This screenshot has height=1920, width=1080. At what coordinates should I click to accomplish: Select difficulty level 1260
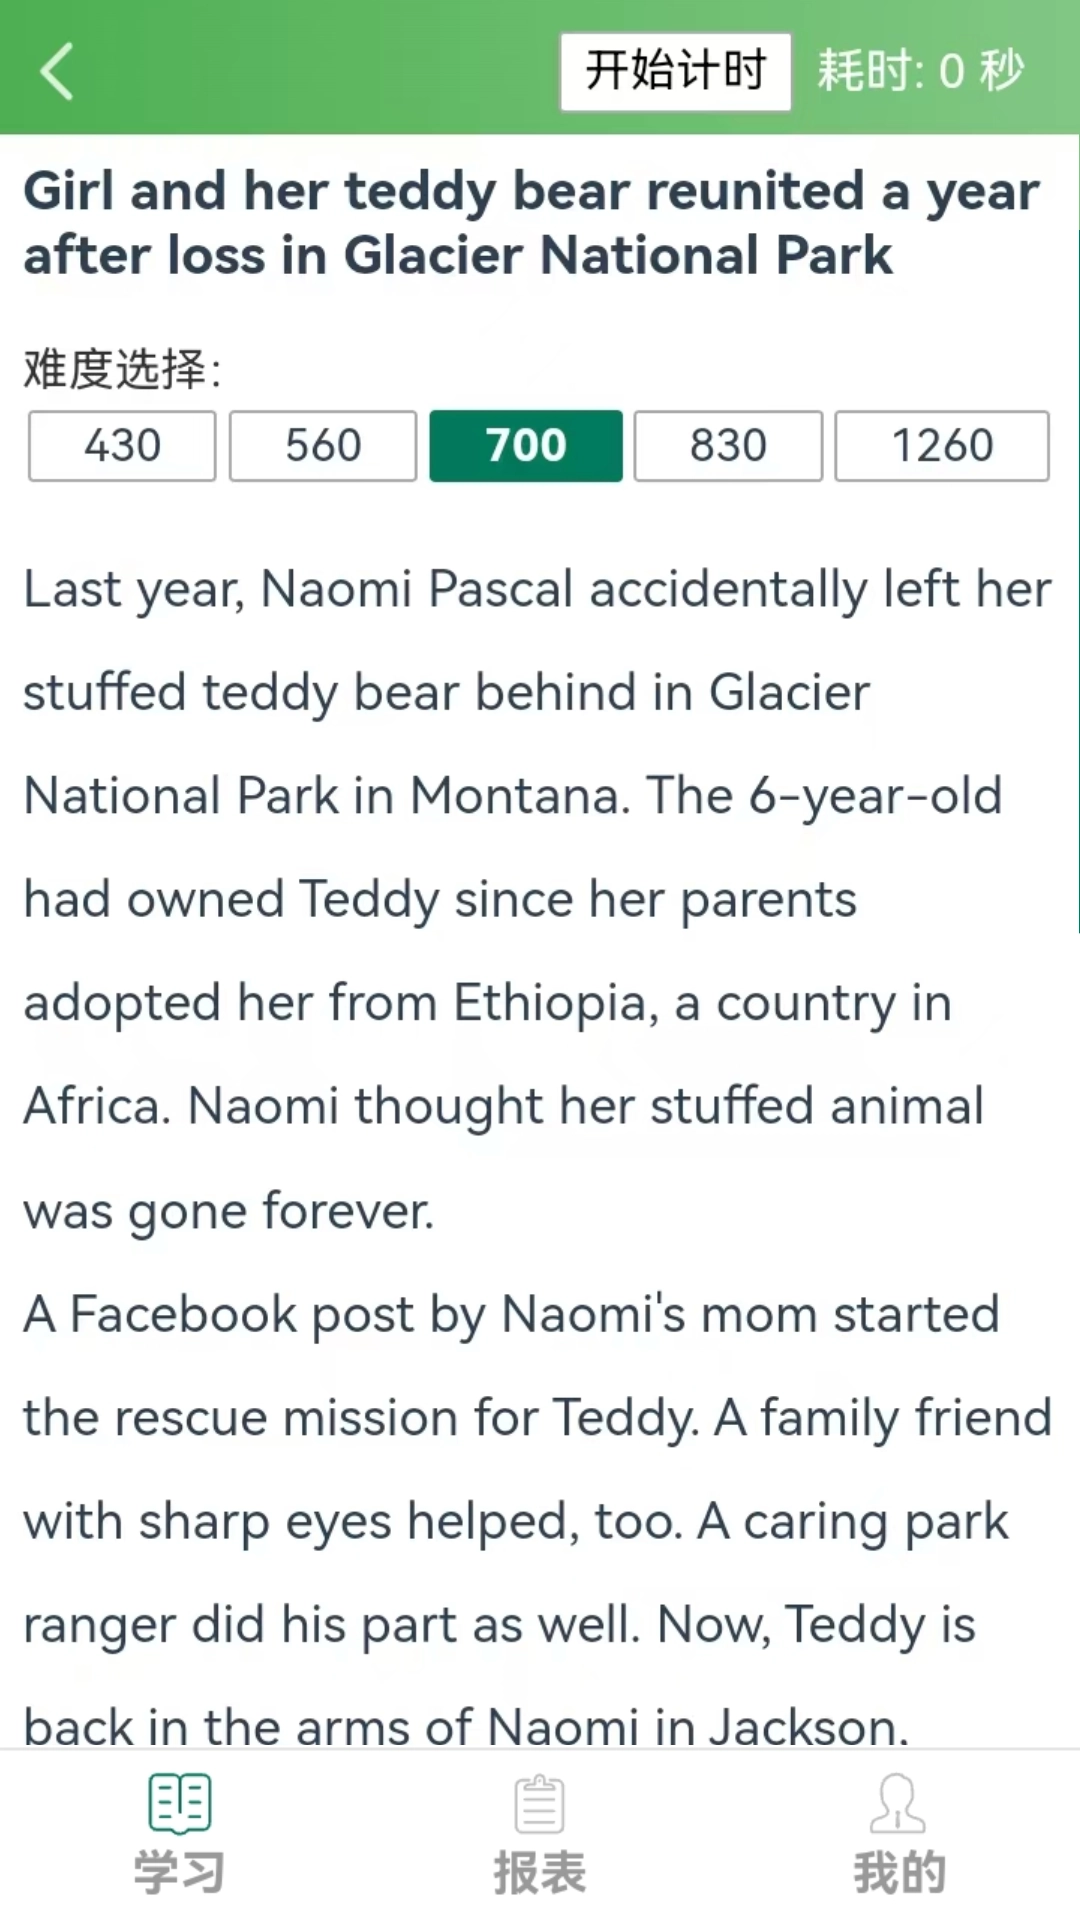(x=942, y=446)
